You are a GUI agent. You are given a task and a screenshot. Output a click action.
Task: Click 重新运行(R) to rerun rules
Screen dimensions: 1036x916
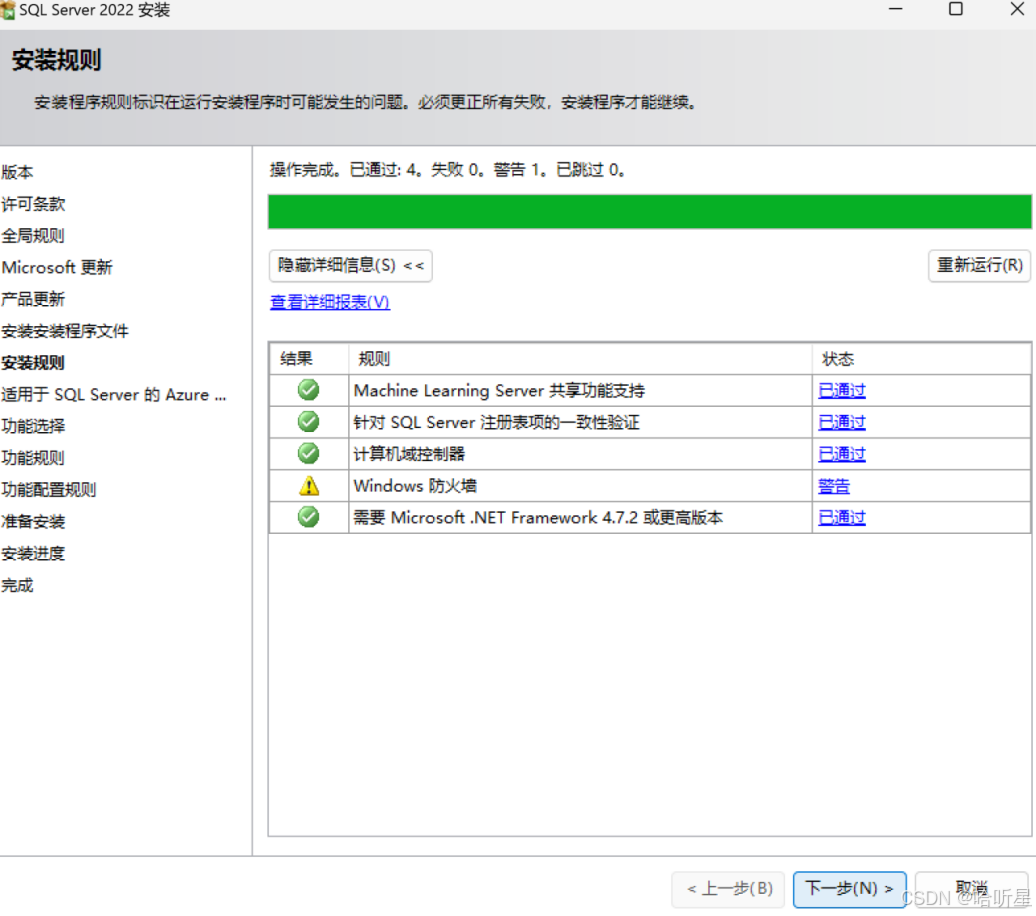[979, 266]
